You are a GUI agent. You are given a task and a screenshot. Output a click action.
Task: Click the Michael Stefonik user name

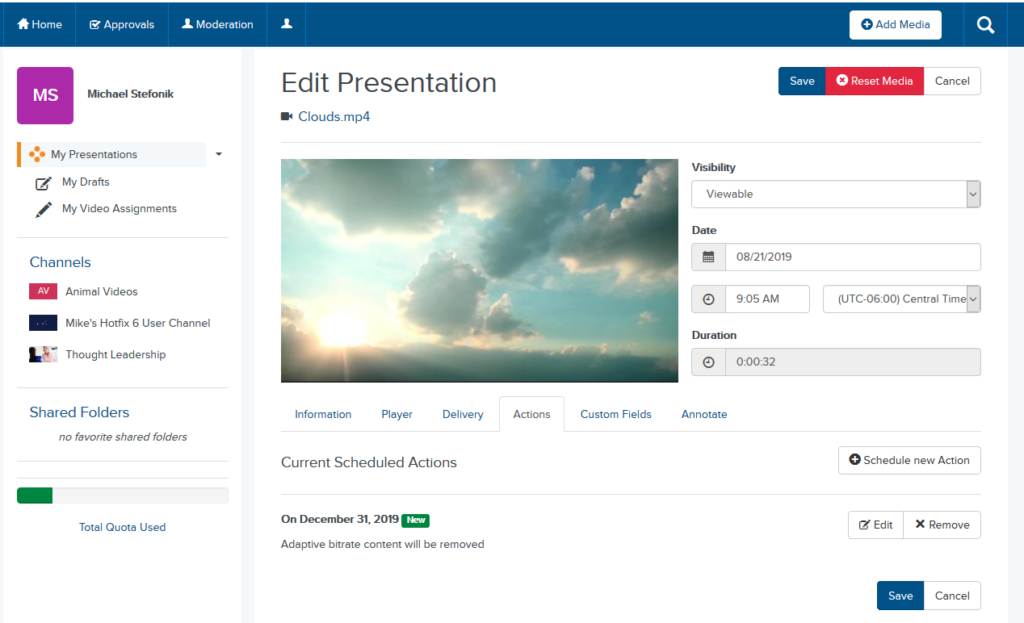pos(131,94)
